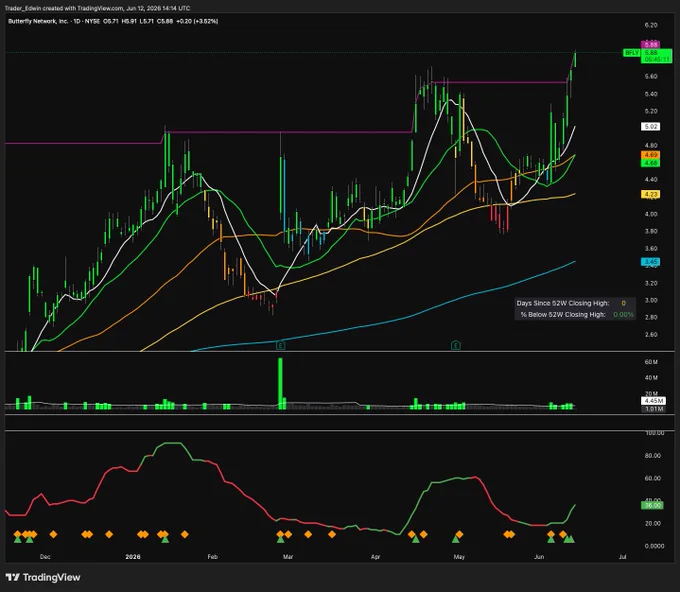Click the Mar label on time axis

tap(288, 556)
